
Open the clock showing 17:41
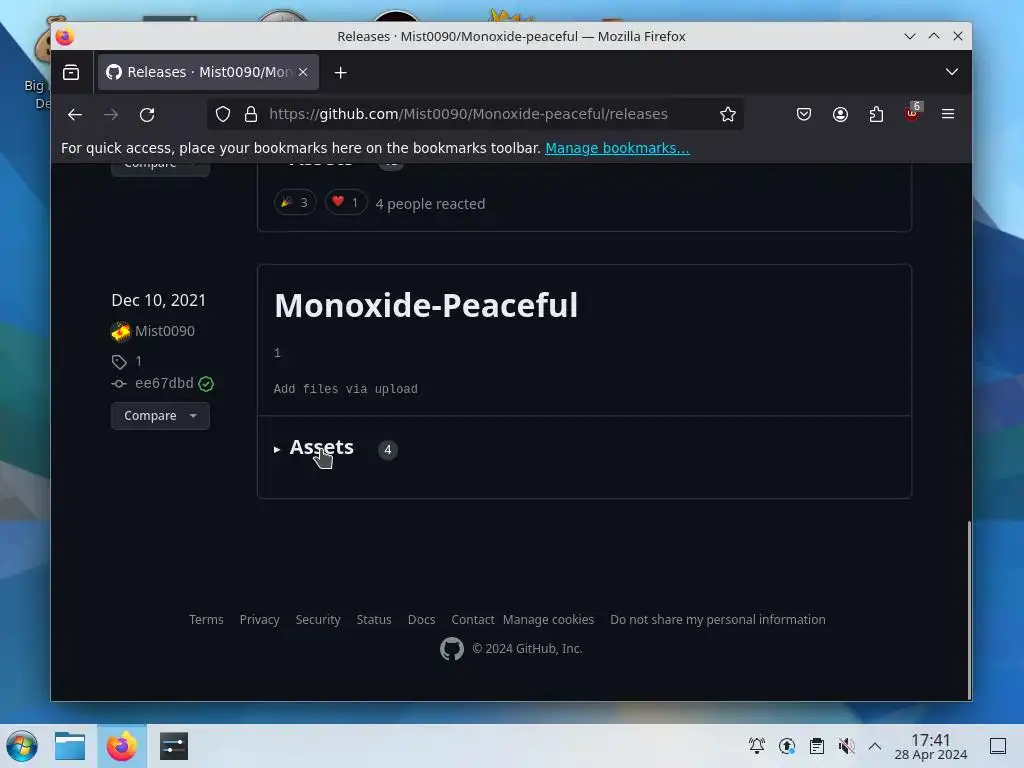click(931, 746)
